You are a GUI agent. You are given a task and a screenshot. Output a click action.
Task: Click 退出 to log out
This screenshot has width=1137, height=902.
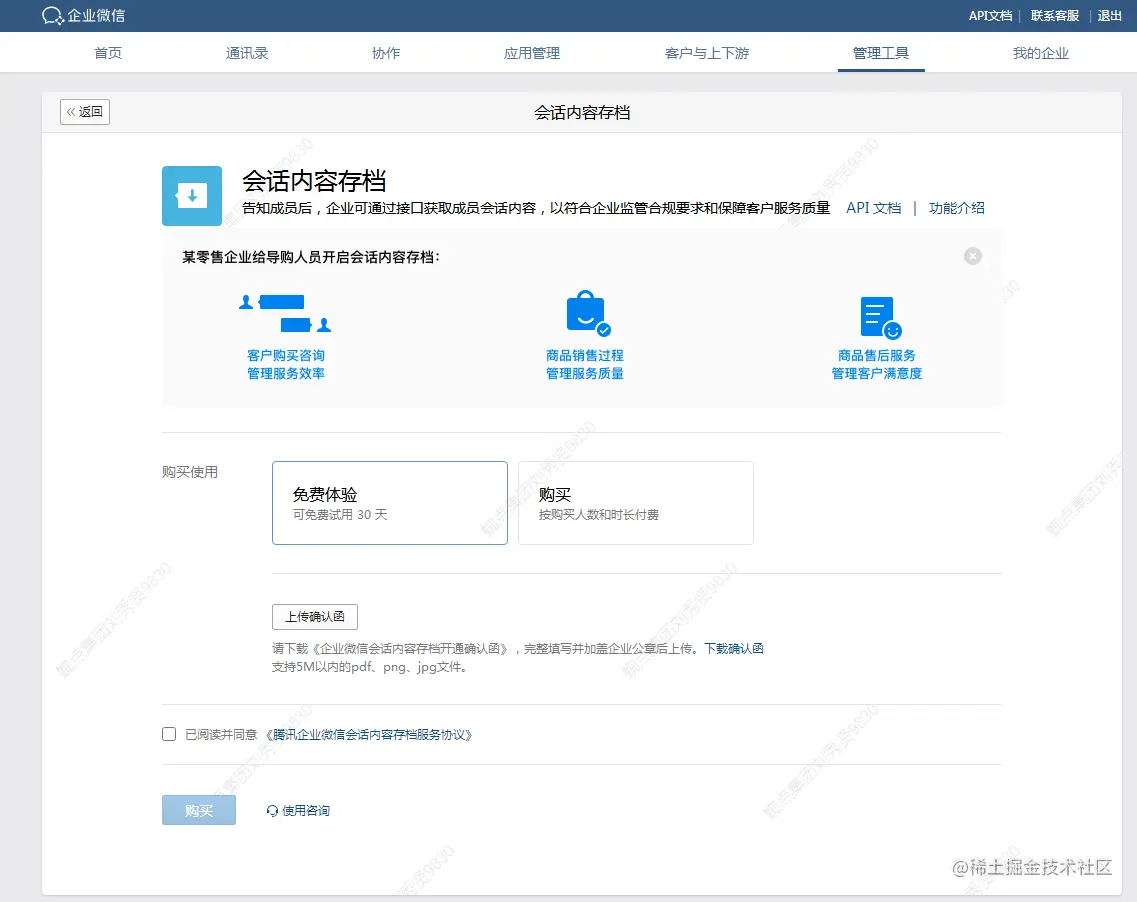[x=1109, y=16]
